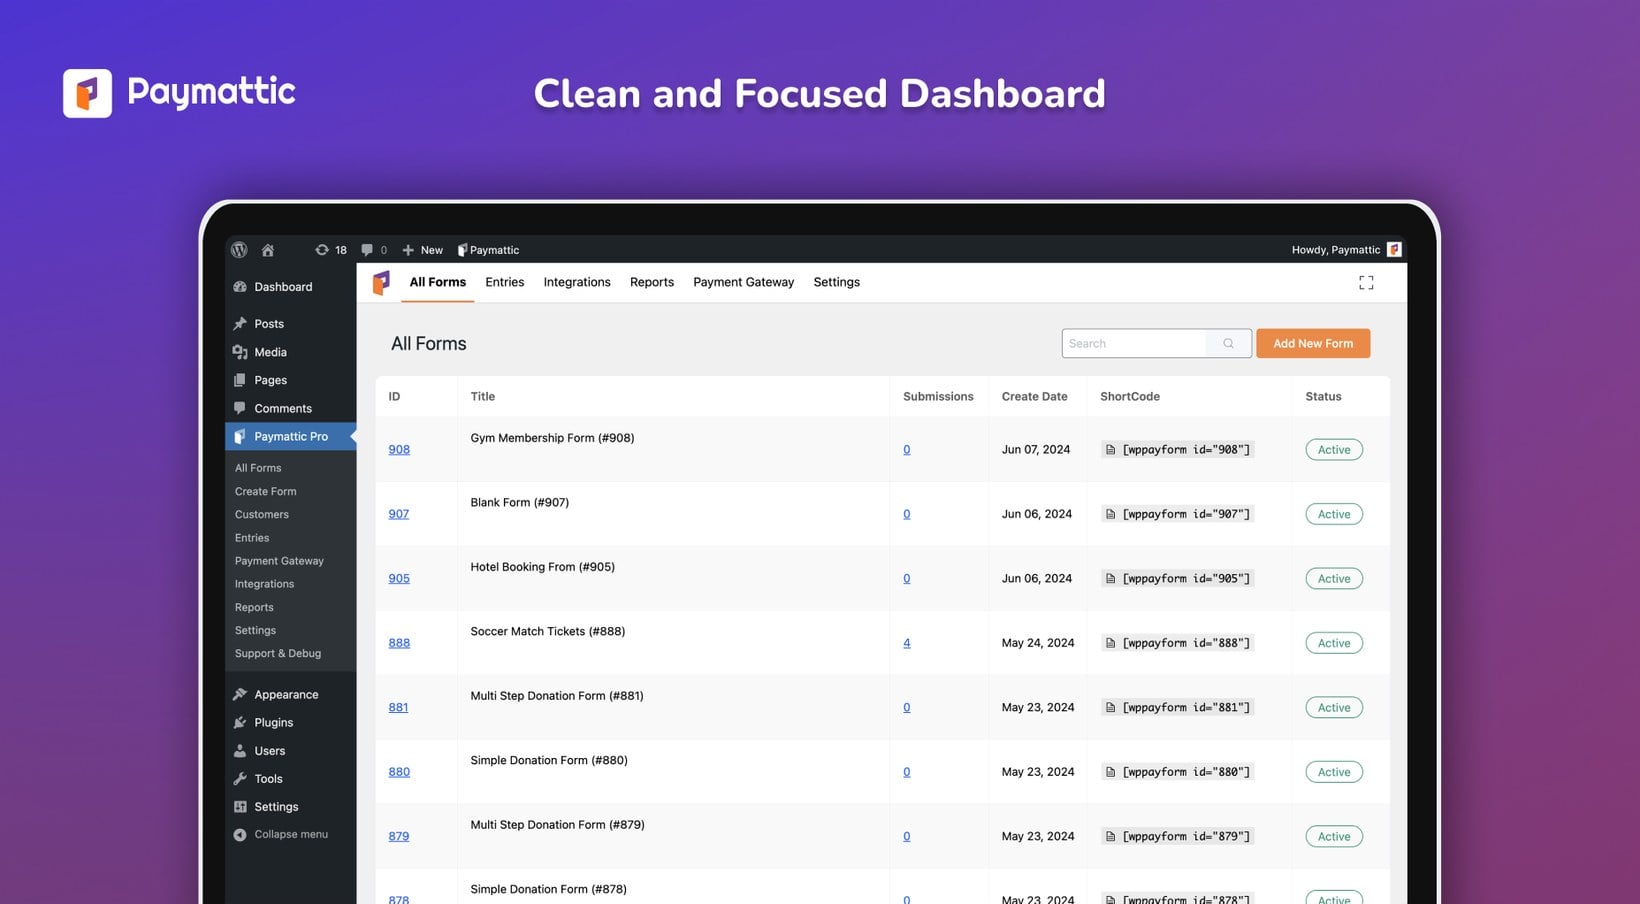1640x904 pixels.
Task: Open Appearance in the WordPress sidebar
Action: [x=291, y=695]
